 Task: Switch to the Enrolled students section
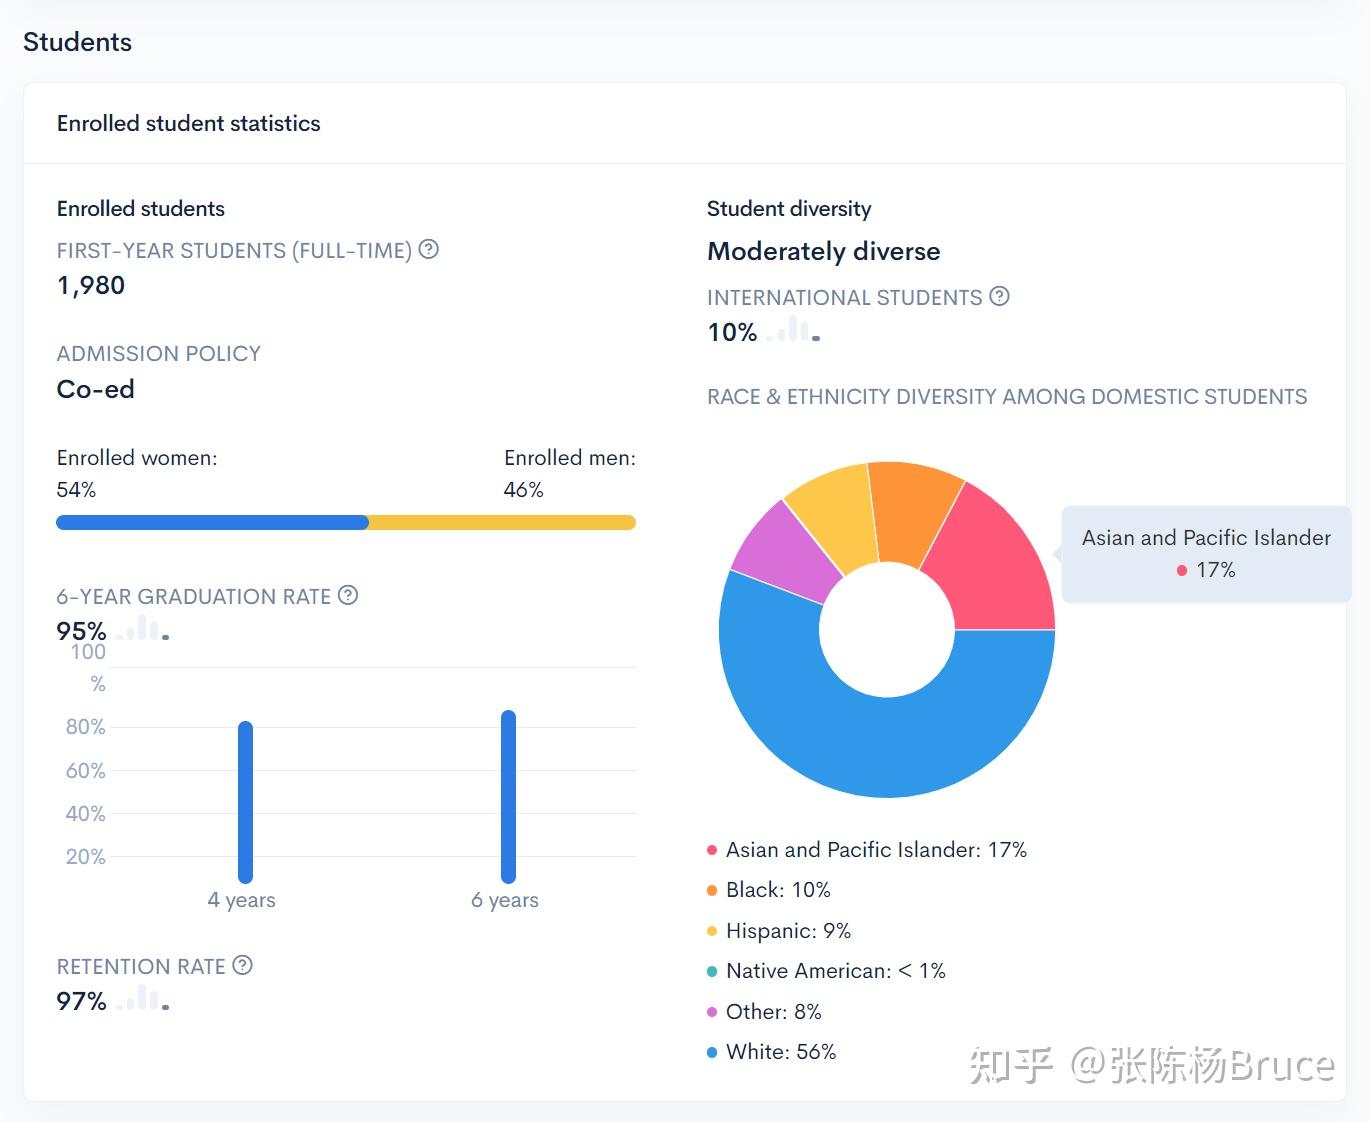140,208
